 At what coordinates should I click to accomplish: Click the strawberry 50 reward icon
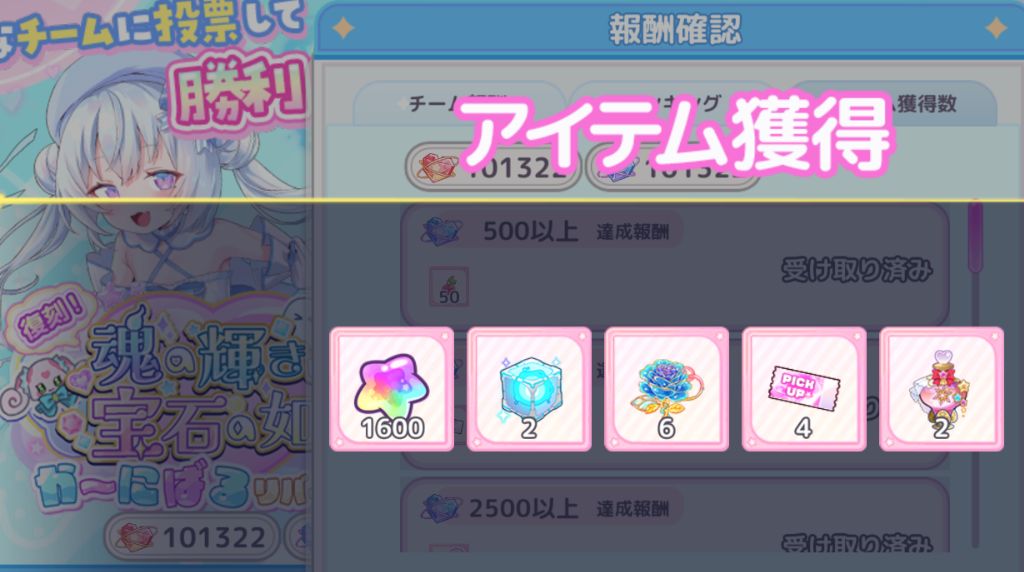tap(449, 287)
